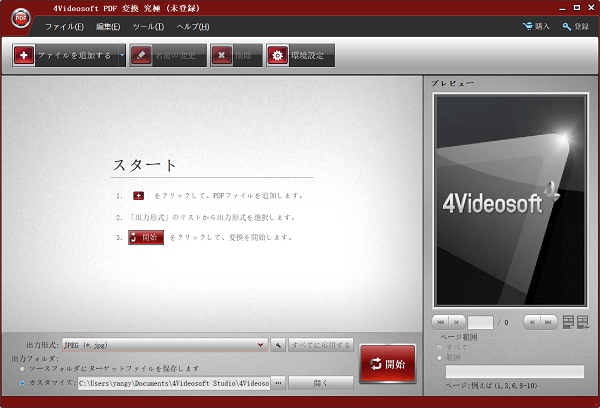
Task: Open the Tools (ツール) menu
Action: pyautogui.click(x=147, y=26)
